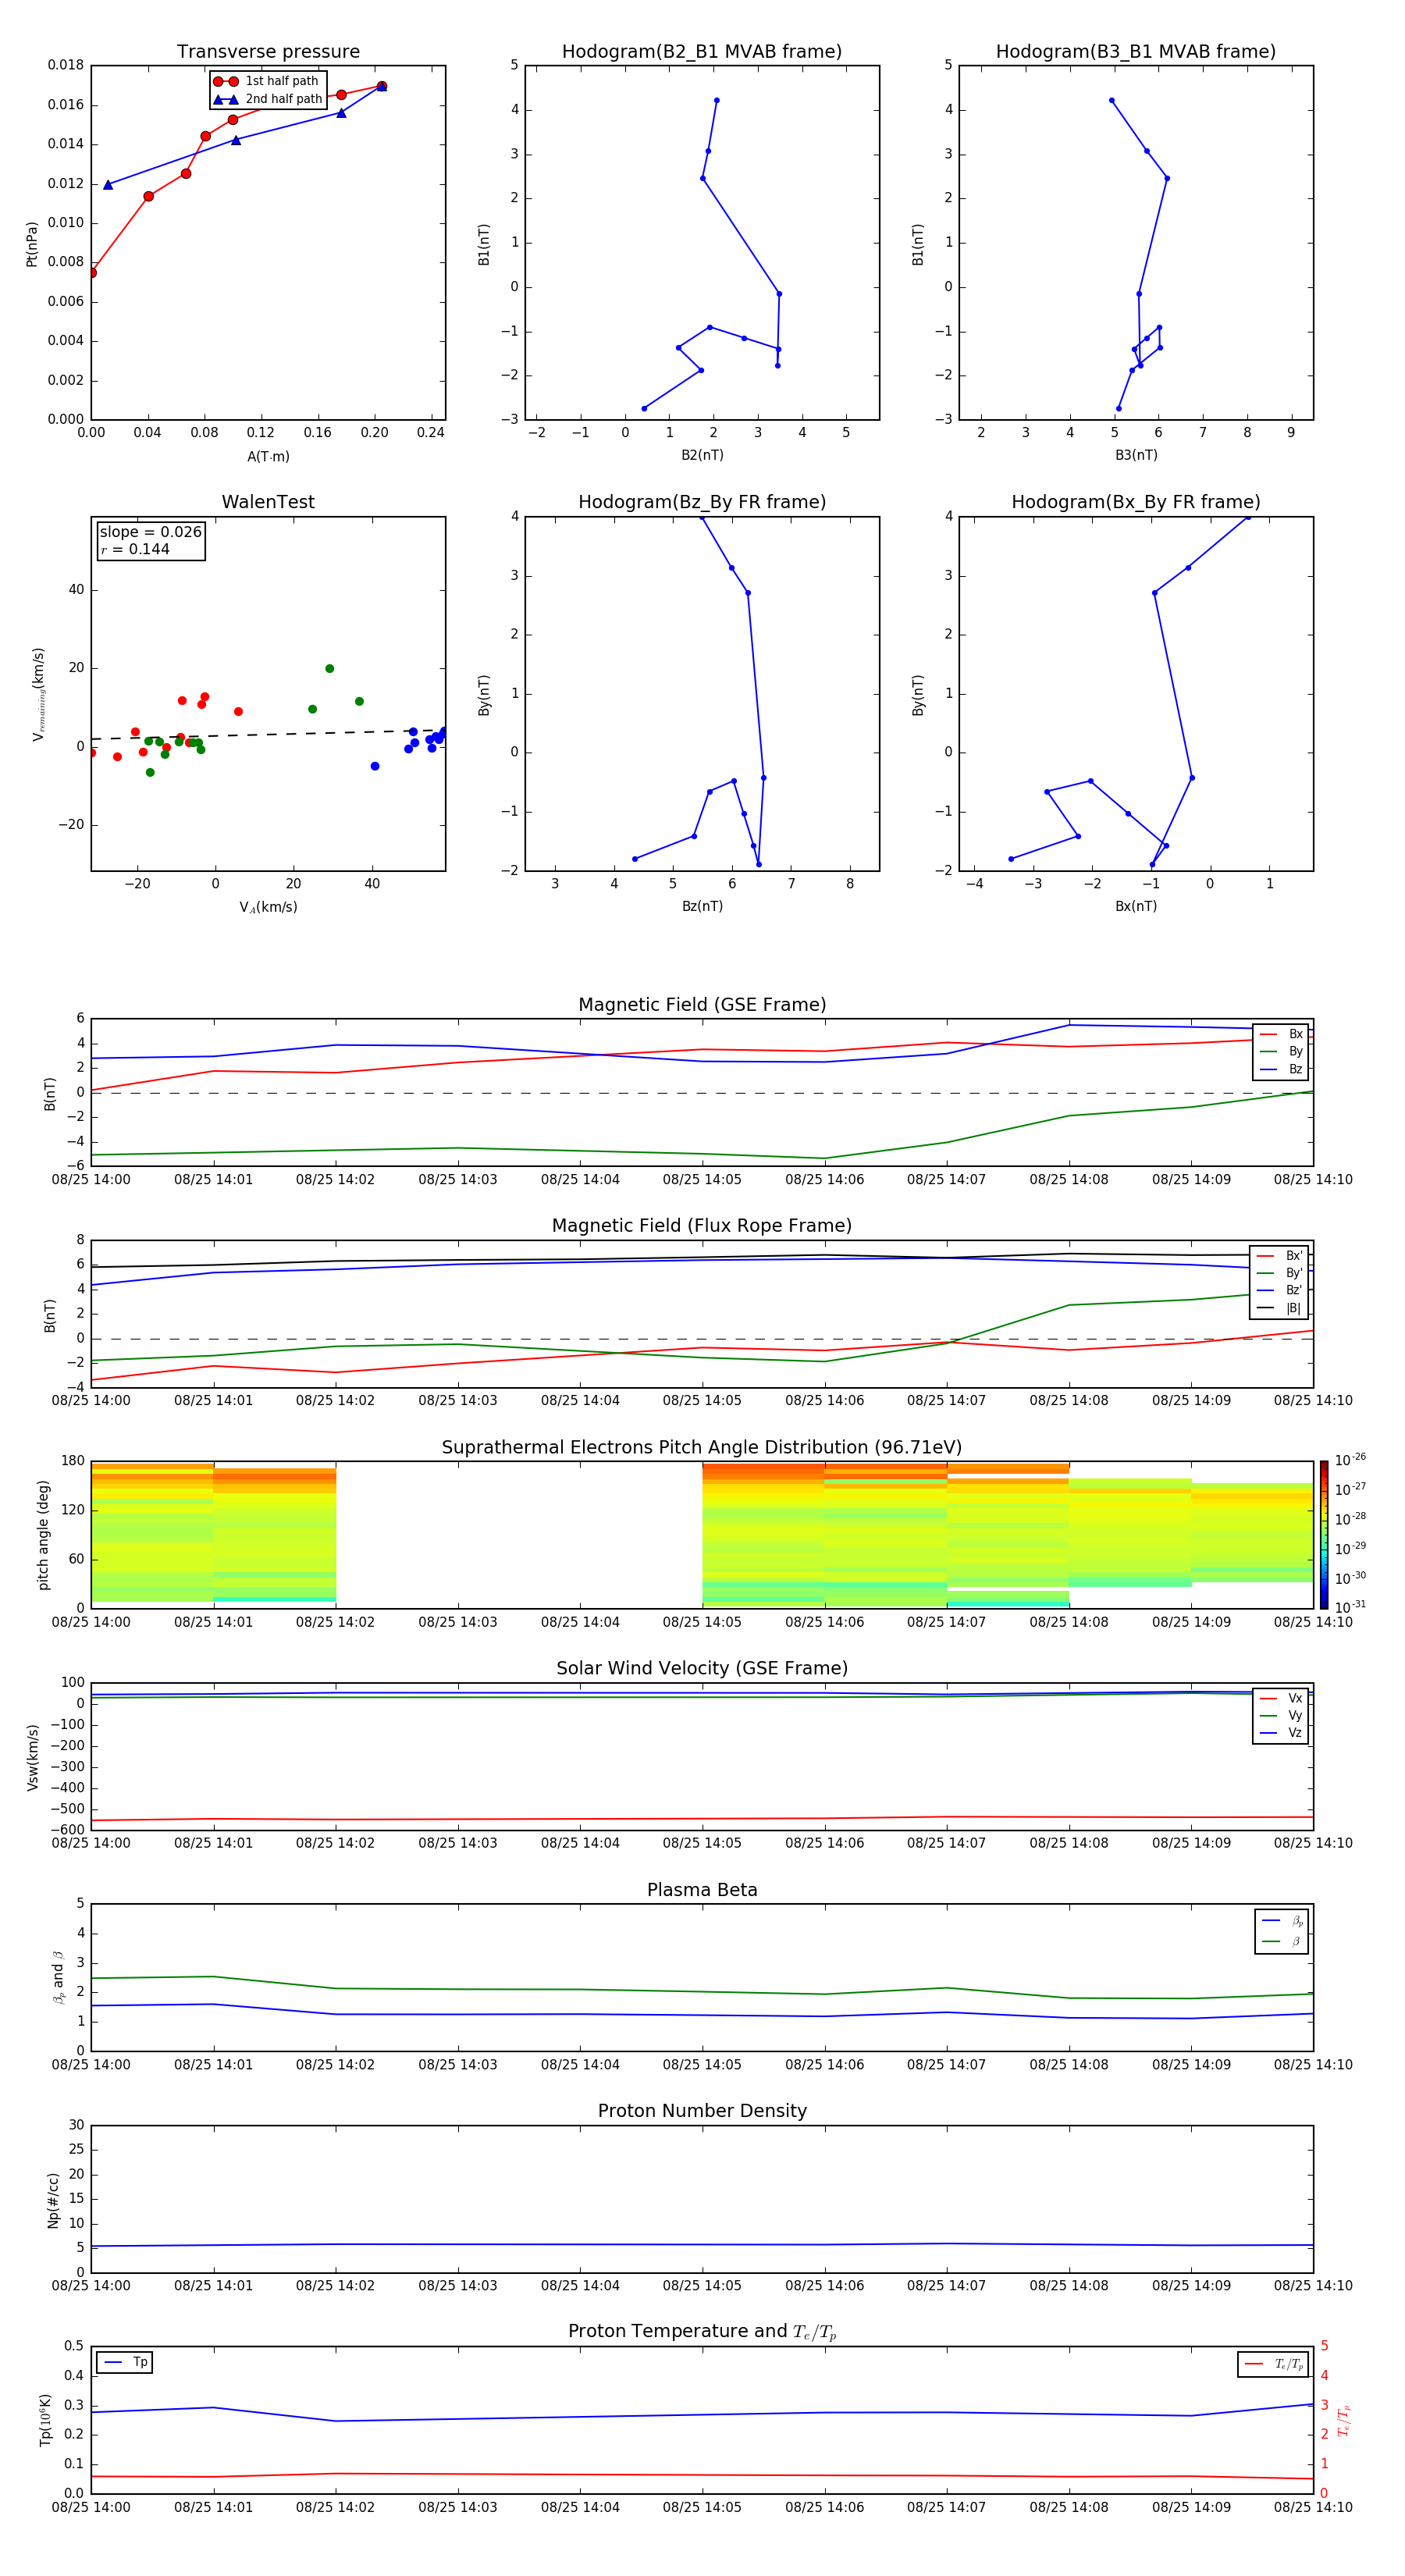Image resolution: width=1405 pixels, height=2576 pixels.
Task: Click the "Hodogram(B3_B1 MVAB frame)" title
Action: tap(1136, 52)
